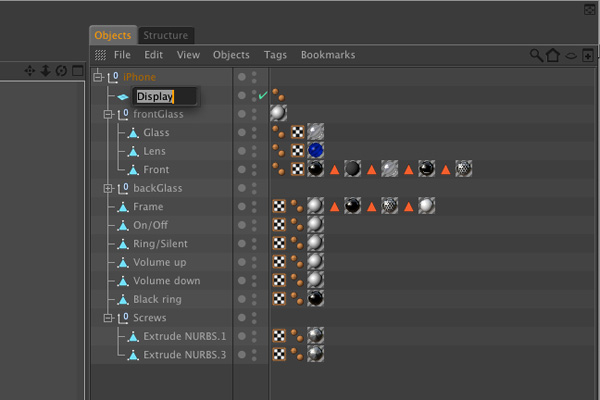Screen dimensions: 600x400
Task: Toggle the green checkmark on Display
Action: [262, 95]
